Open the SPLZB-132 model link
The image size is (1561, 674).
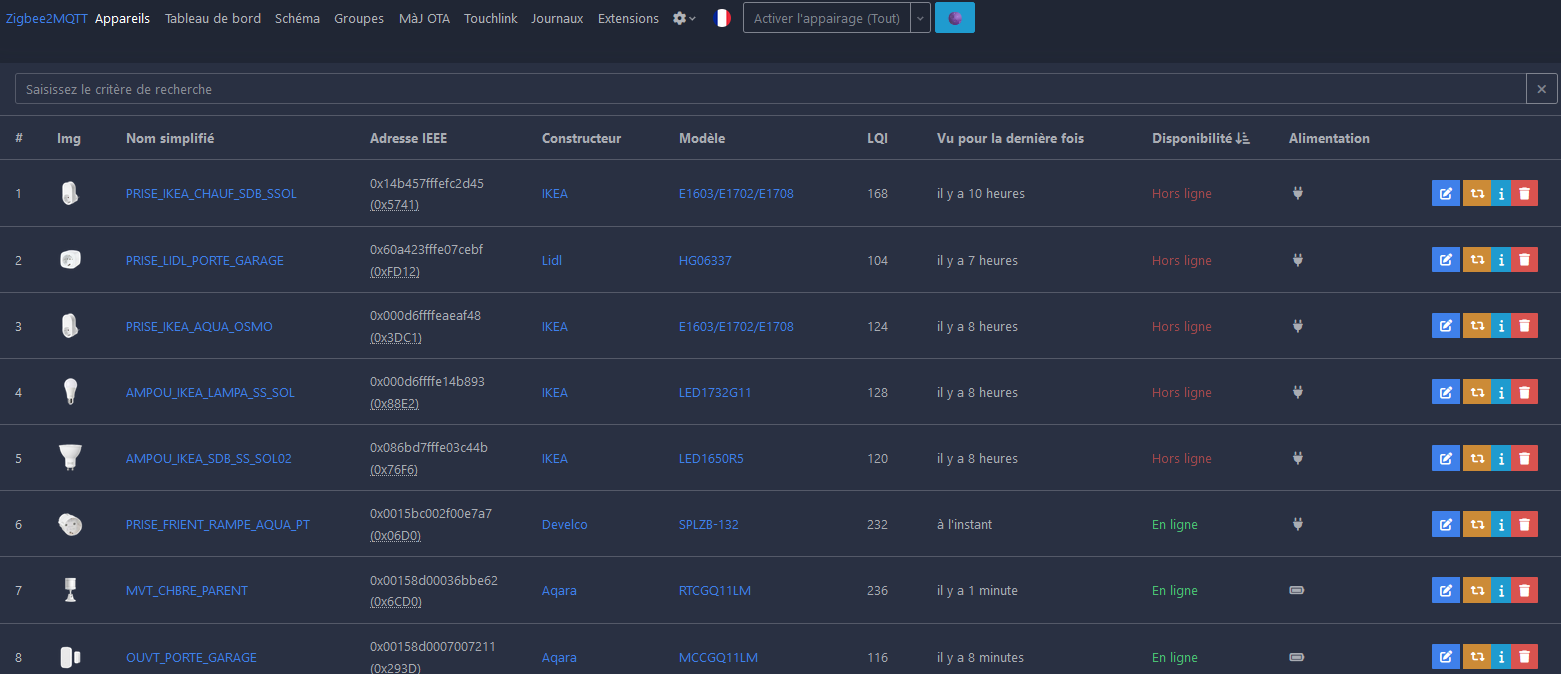coord(708,524)
